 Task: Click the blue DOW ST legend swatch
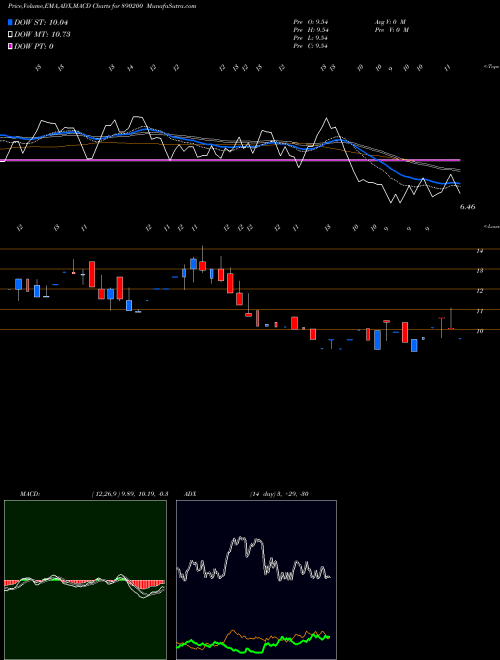10,22
